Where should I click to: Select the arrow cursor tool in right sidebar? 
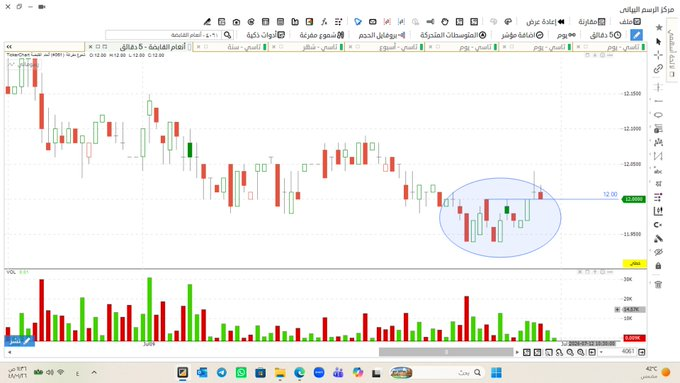[x=658, y=41]
